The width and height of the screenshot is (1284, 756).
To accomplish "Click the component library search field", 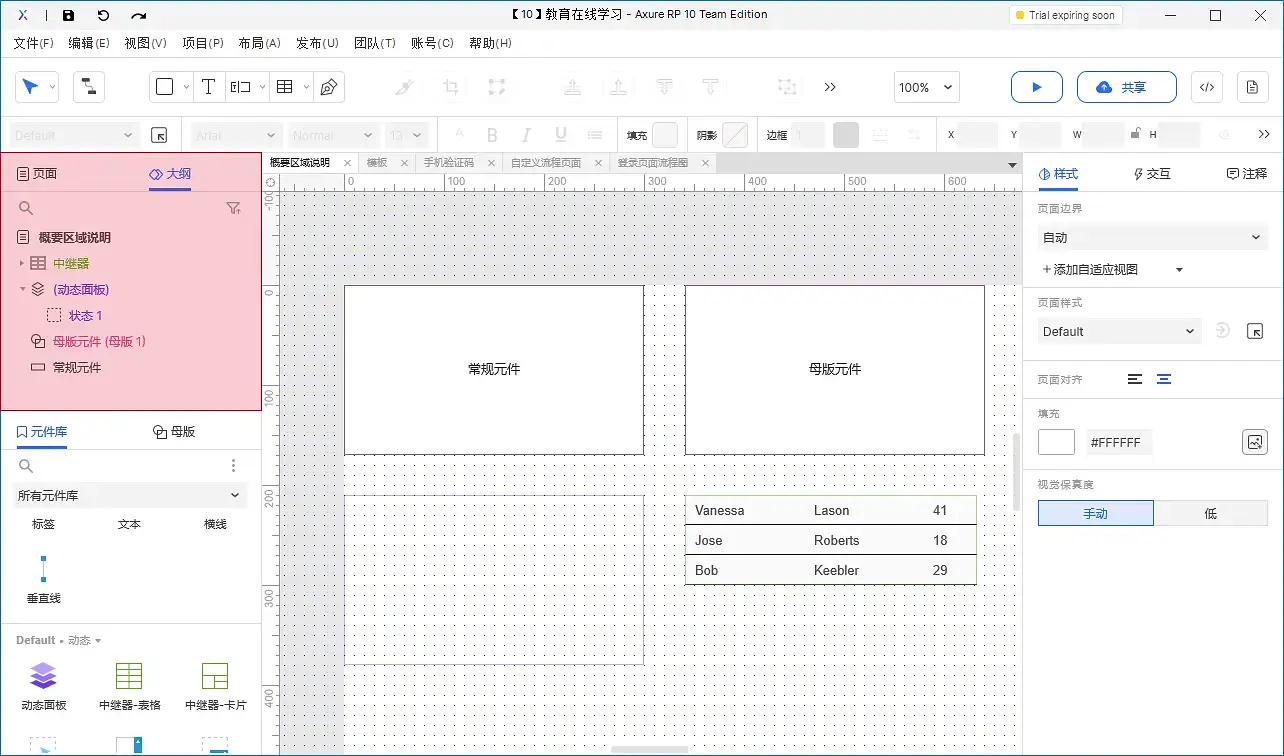I will click(120, 466).
